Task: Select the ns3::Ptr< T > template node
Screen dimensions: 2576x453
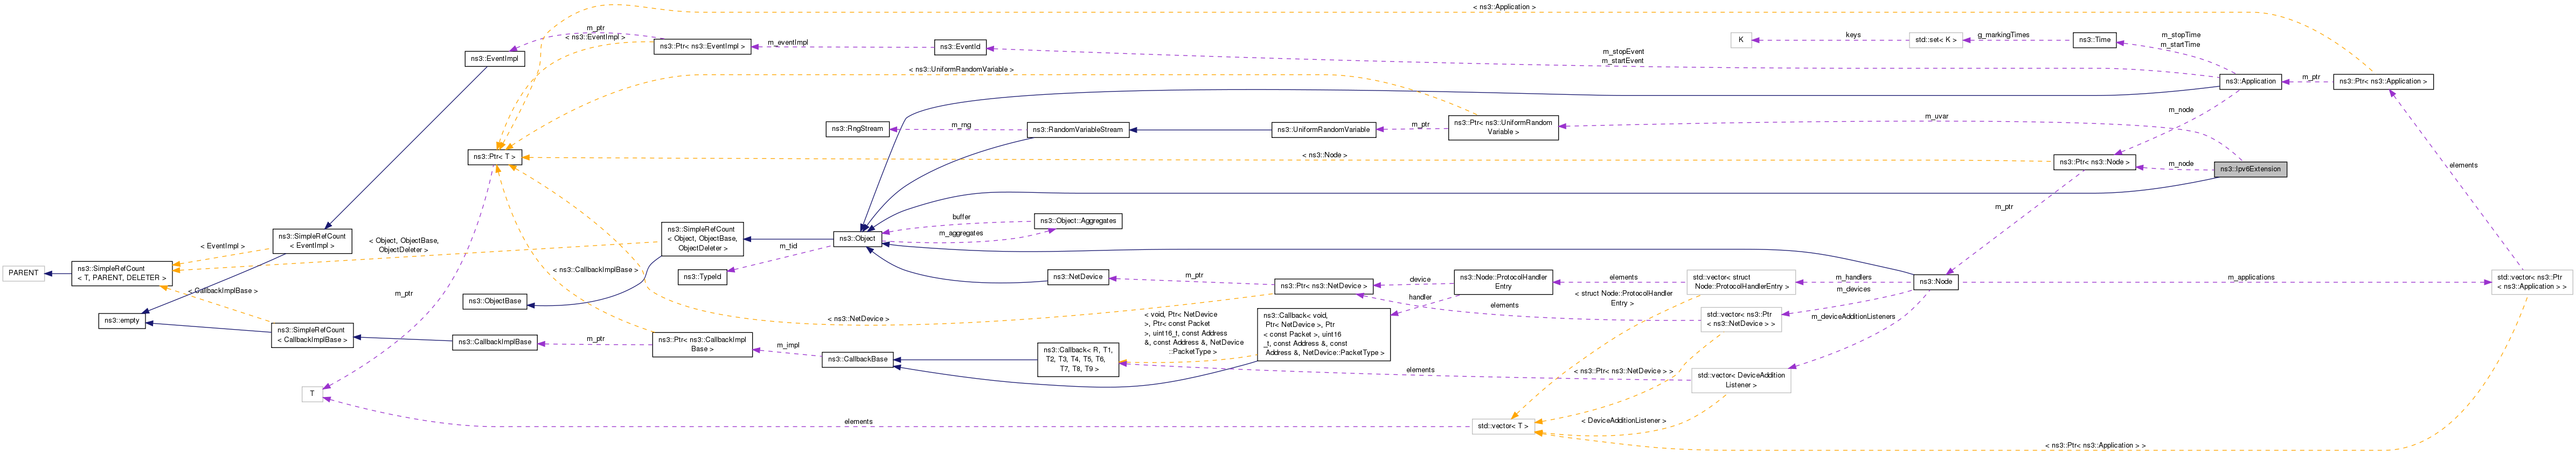Action: (x=494, y=157)
